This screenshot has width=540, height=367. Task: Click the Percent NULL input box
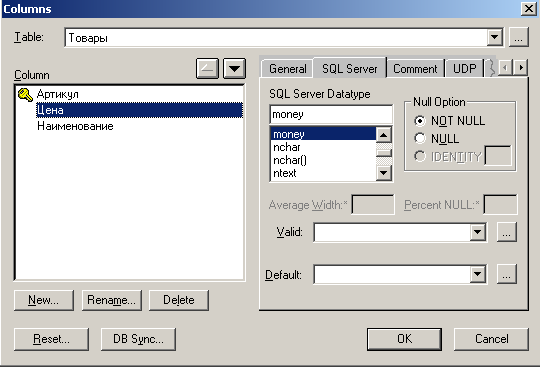point(500,205)
